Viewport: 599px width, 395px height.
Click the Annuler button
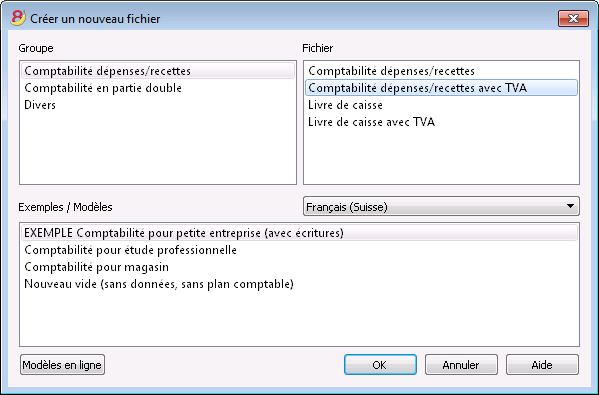[461, 365]
